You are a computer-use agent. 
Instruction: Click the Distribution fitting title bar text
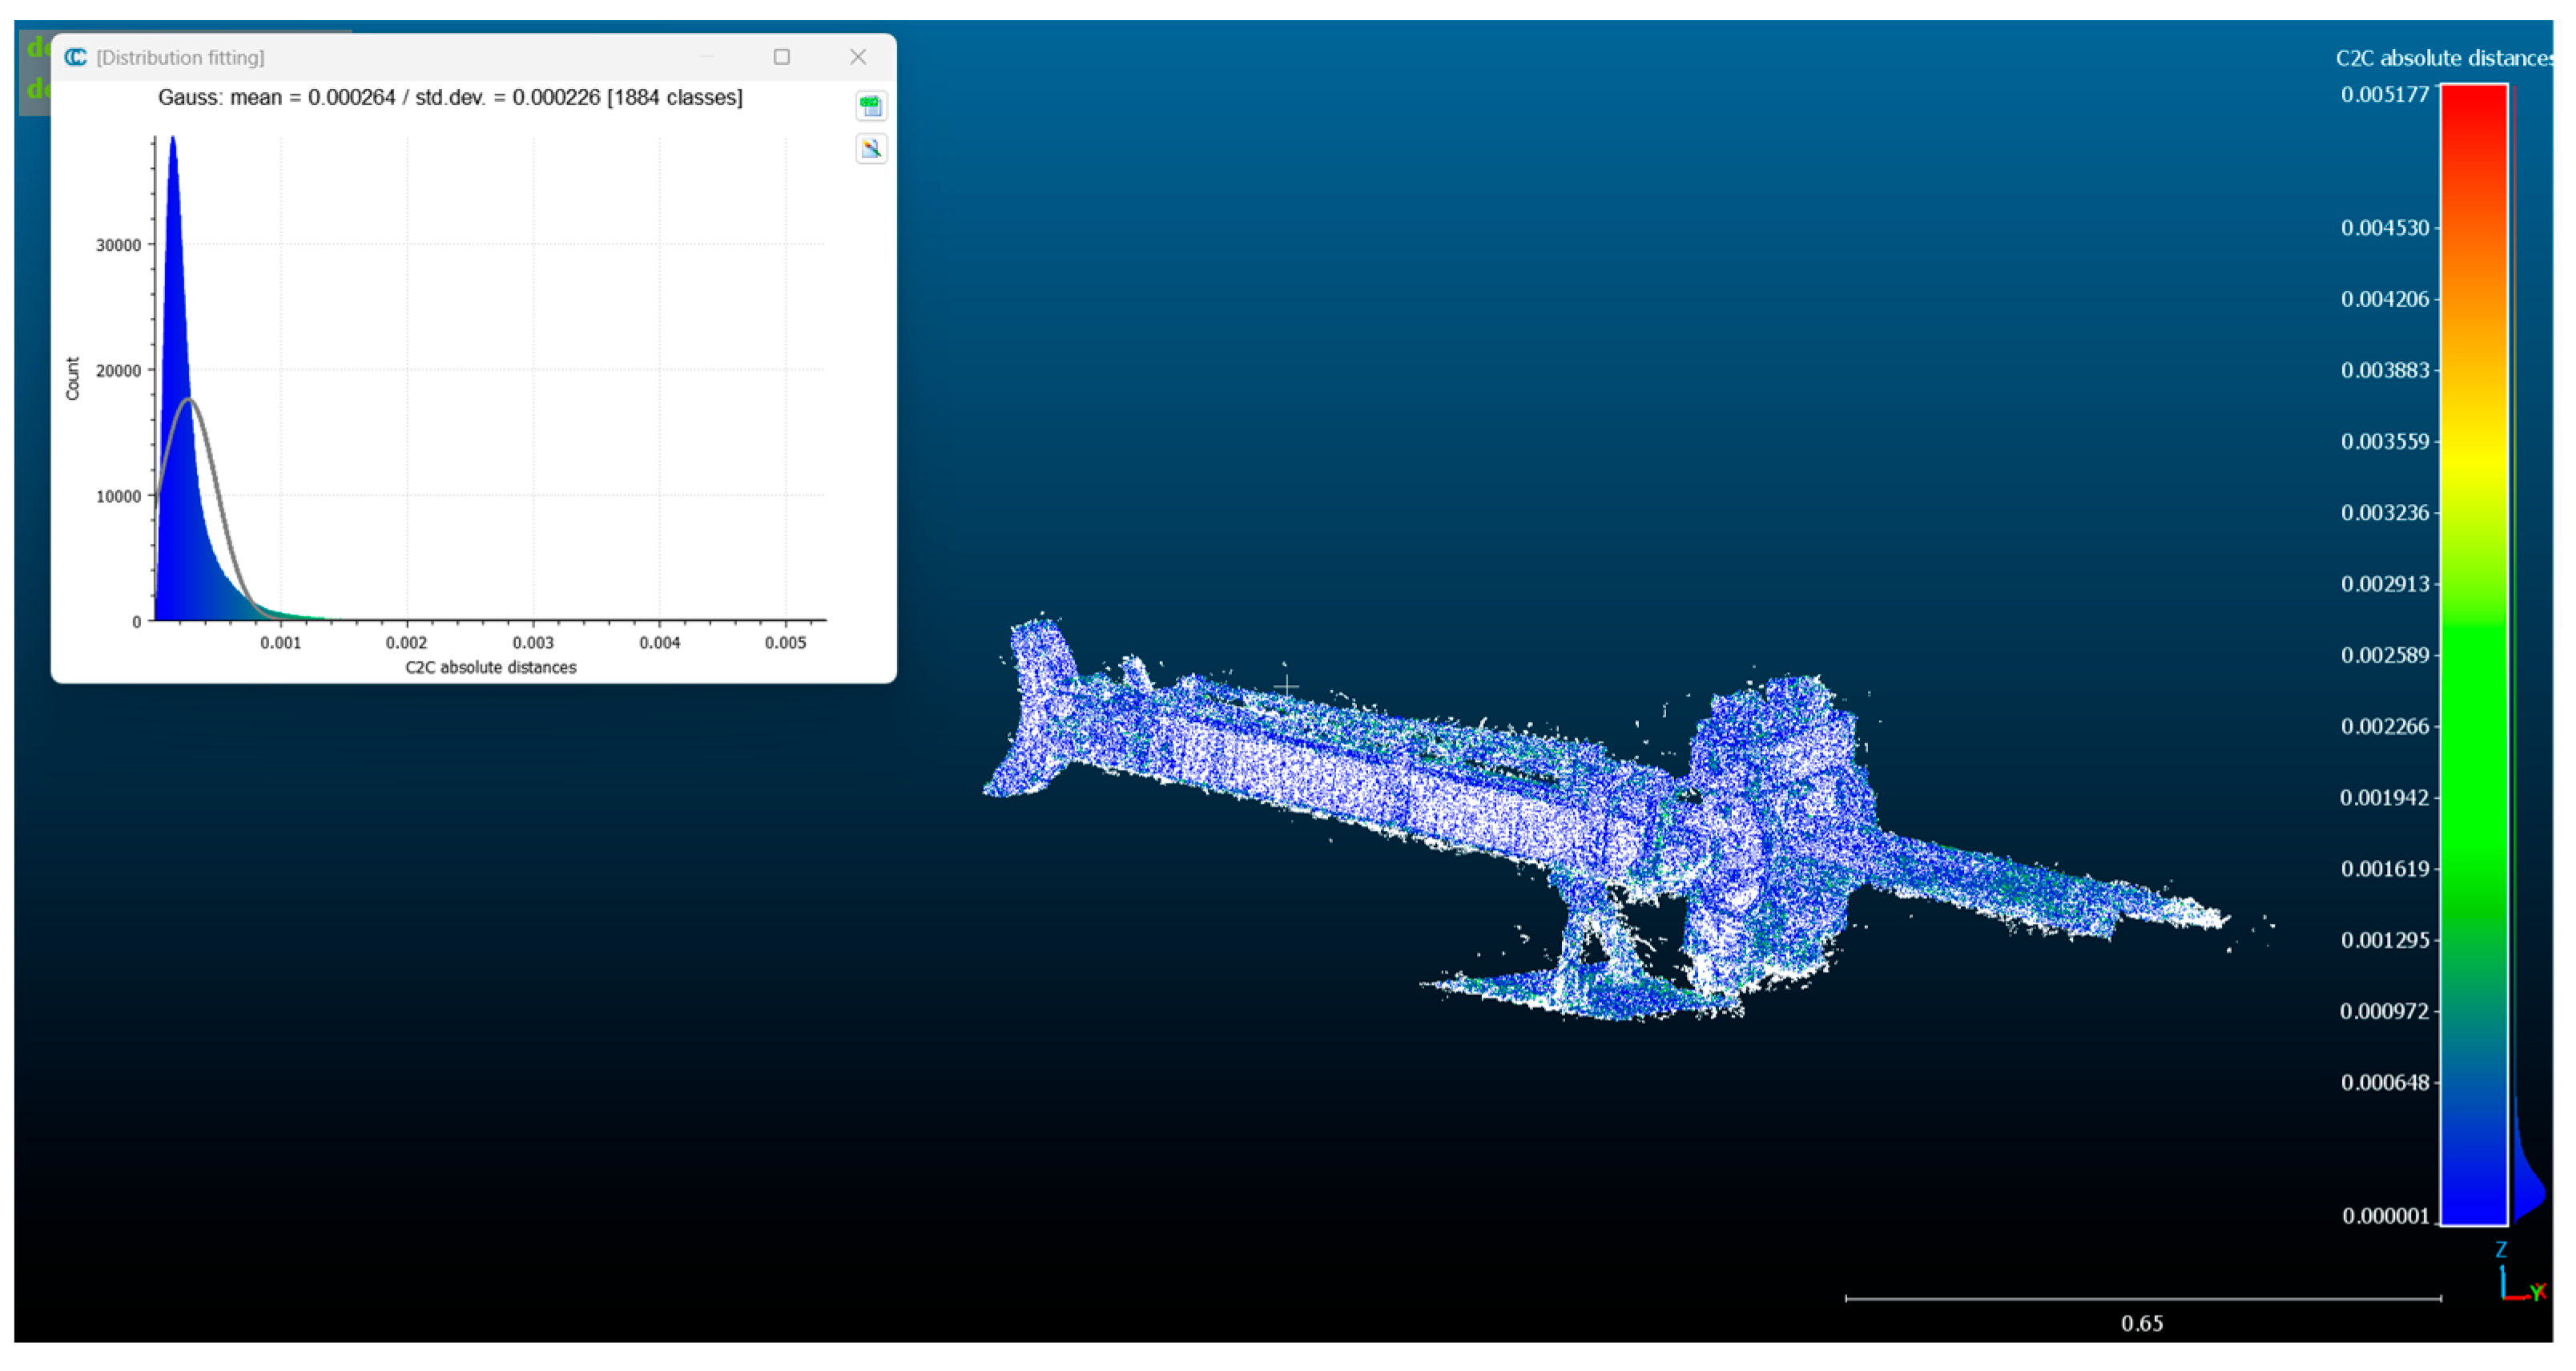click(x=180, y=58)
